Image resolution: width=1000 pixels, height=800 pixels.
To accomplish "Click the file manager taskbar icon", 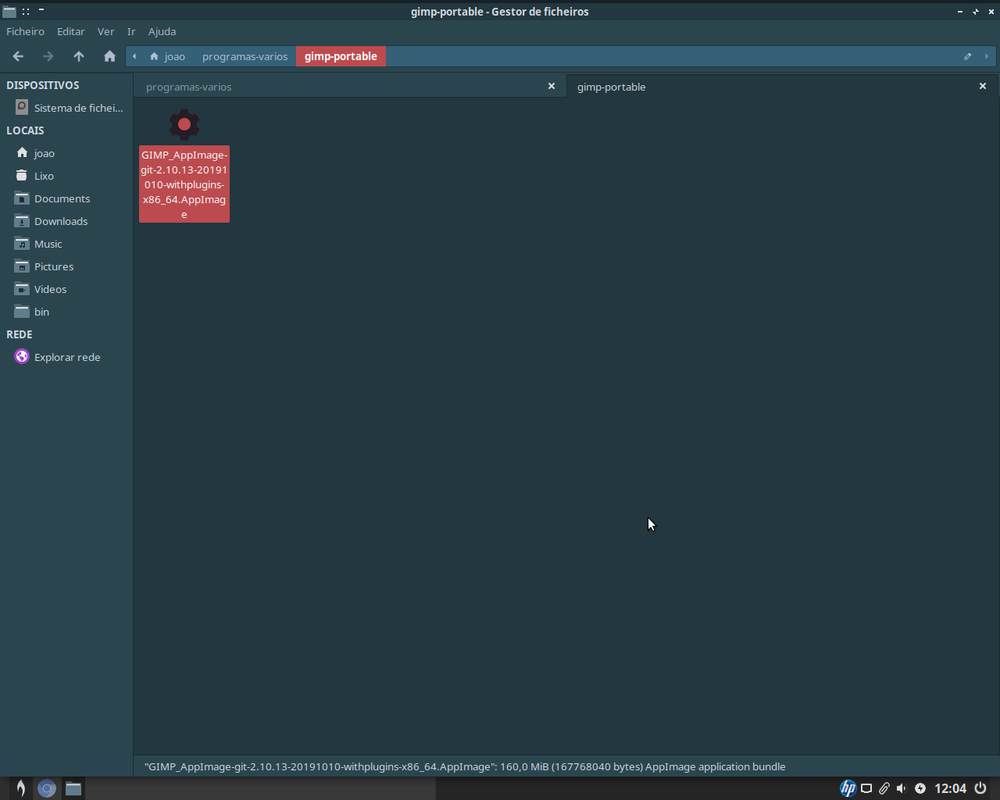I will tap(73, 789).
